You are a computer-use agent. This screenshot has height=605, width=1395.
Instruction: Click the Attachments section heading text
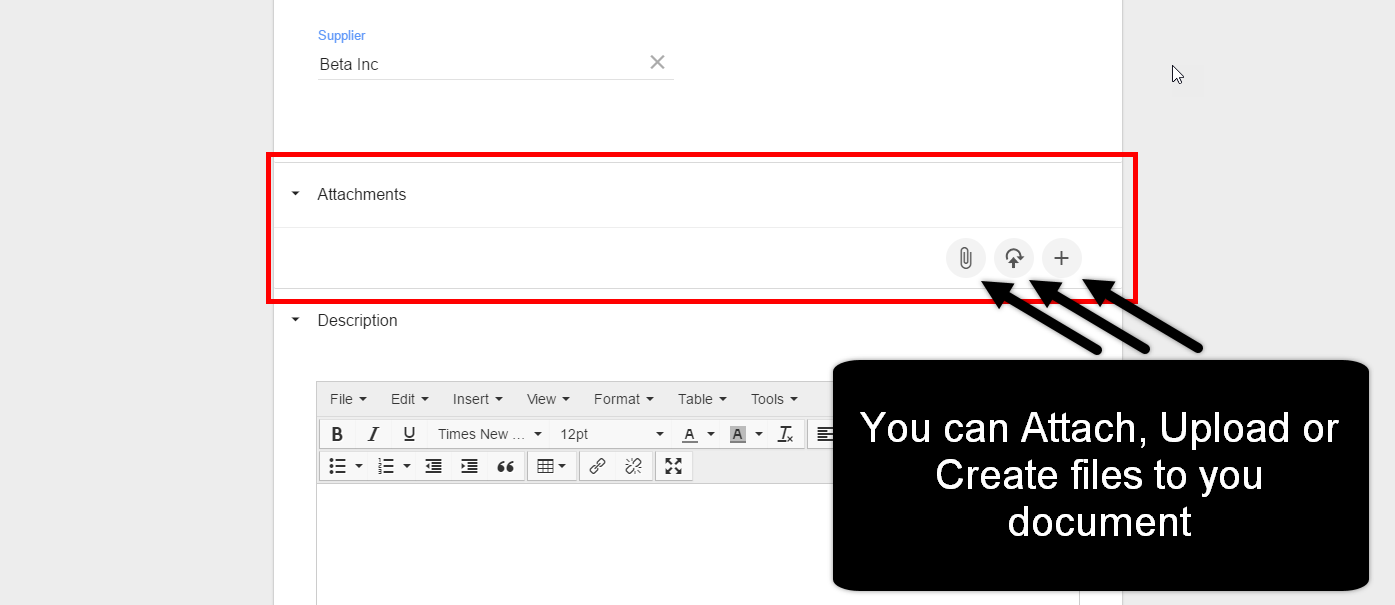point(362,194)
